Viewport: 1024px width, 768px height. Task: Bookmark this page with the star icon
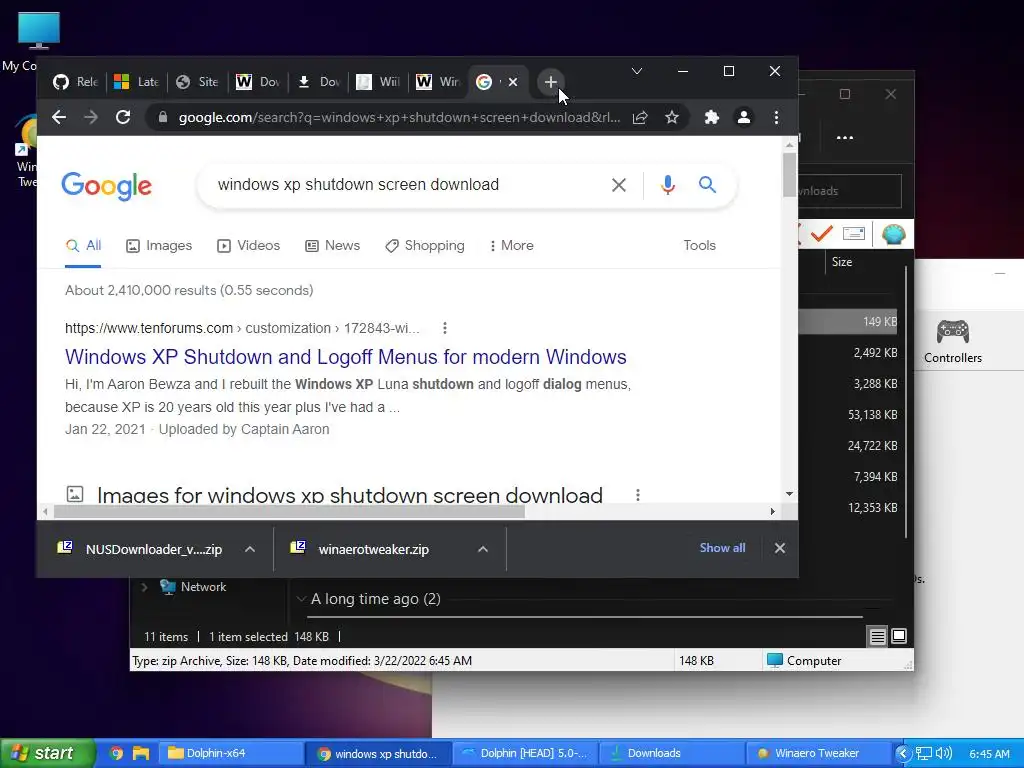pos(671,118)
